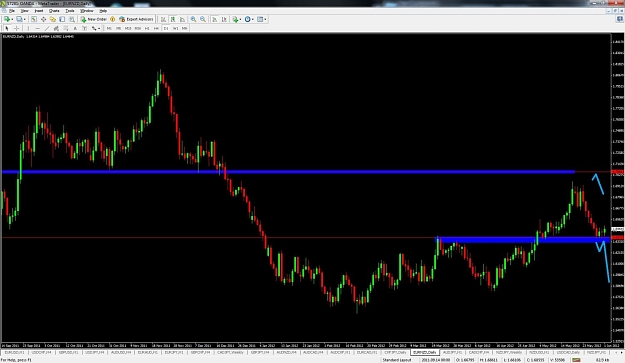
Task: Open the Insert menu
Action: (39, 11)
